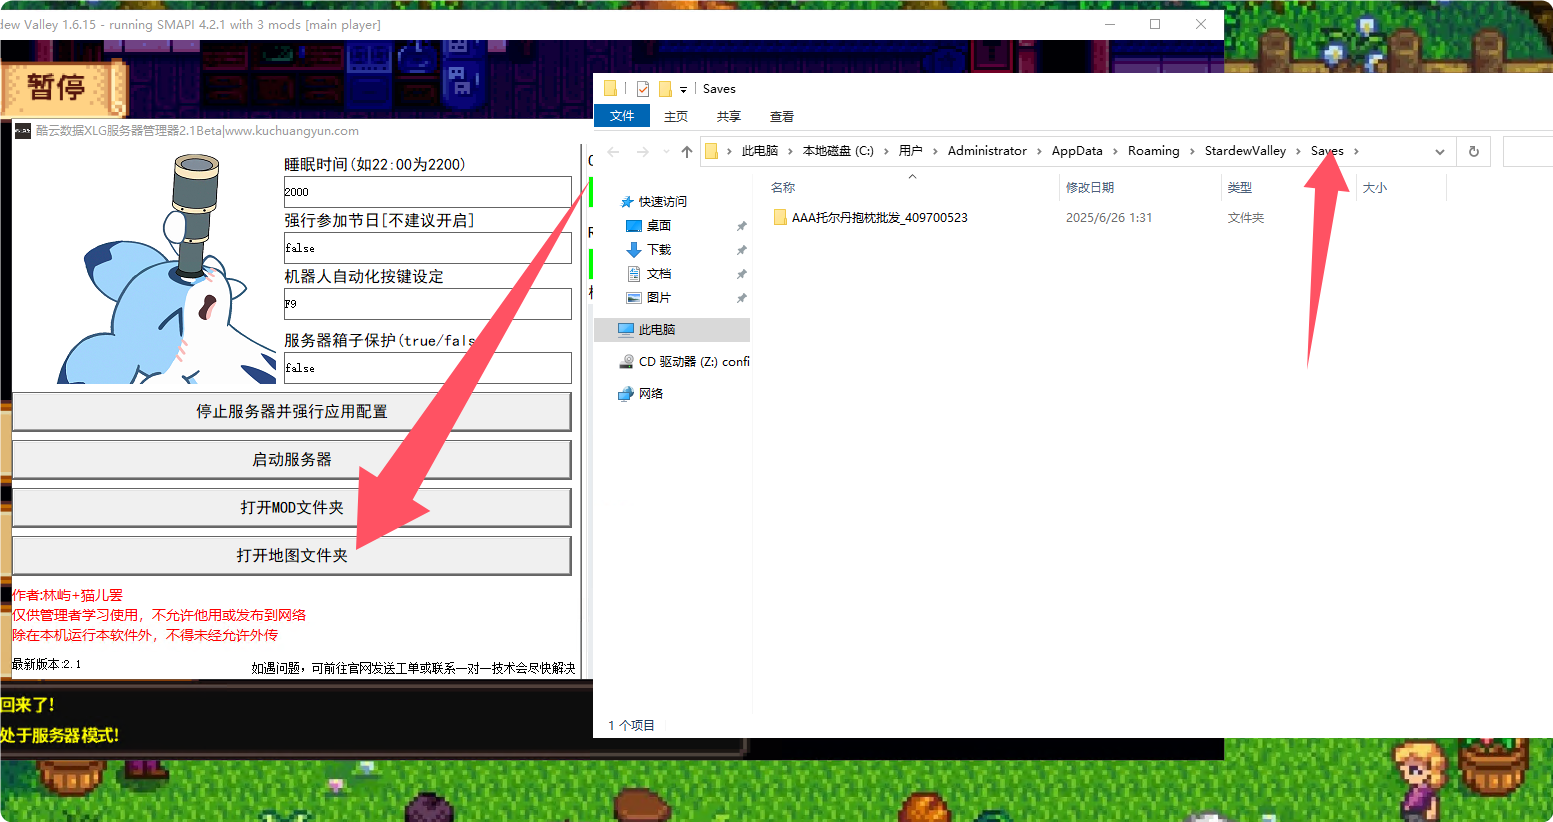Sort files by 修改日期 column header
The width and height of the screenshot is (1553, 822).
click(1090, 188)
